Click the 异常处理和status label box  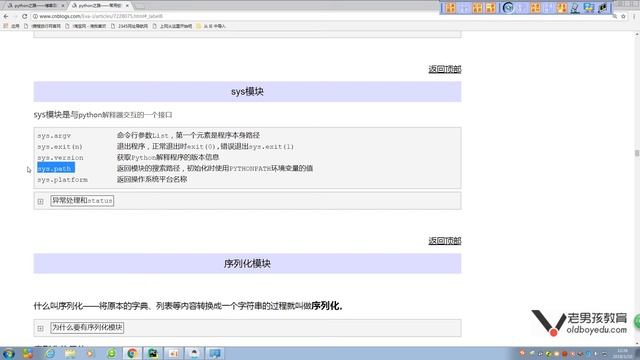(82, 200)
